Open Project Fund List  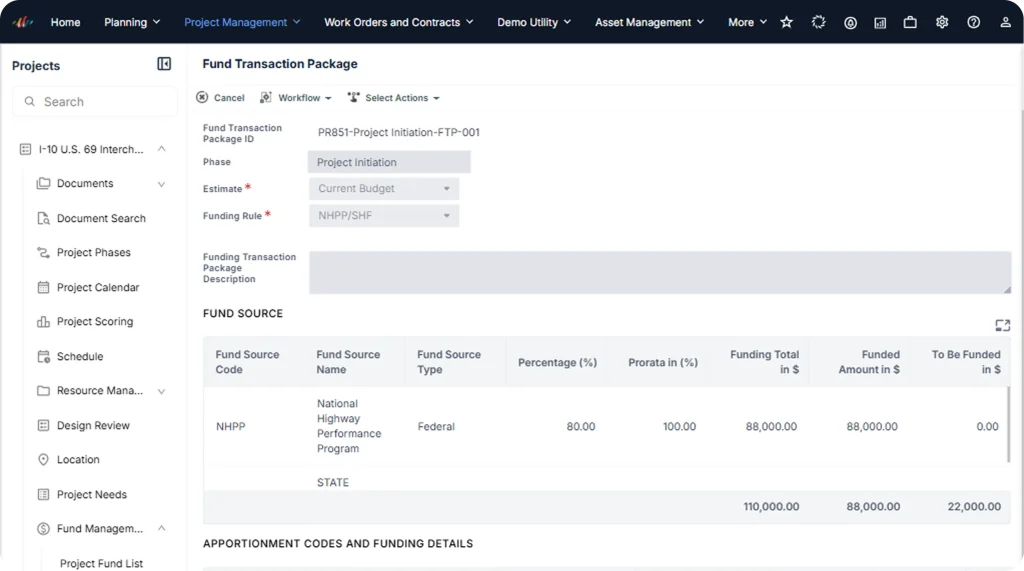(x=101, y=563)
